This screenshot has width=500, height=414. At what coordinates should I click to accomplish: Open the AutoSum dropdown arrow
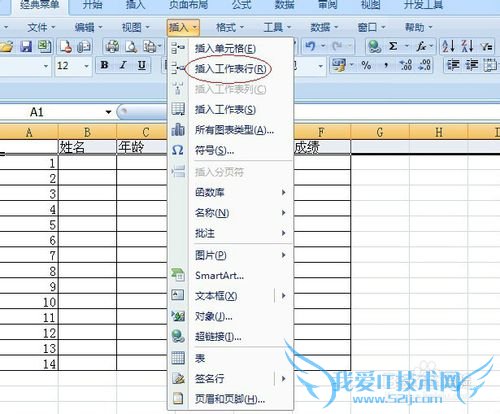(x=407, y=46)
